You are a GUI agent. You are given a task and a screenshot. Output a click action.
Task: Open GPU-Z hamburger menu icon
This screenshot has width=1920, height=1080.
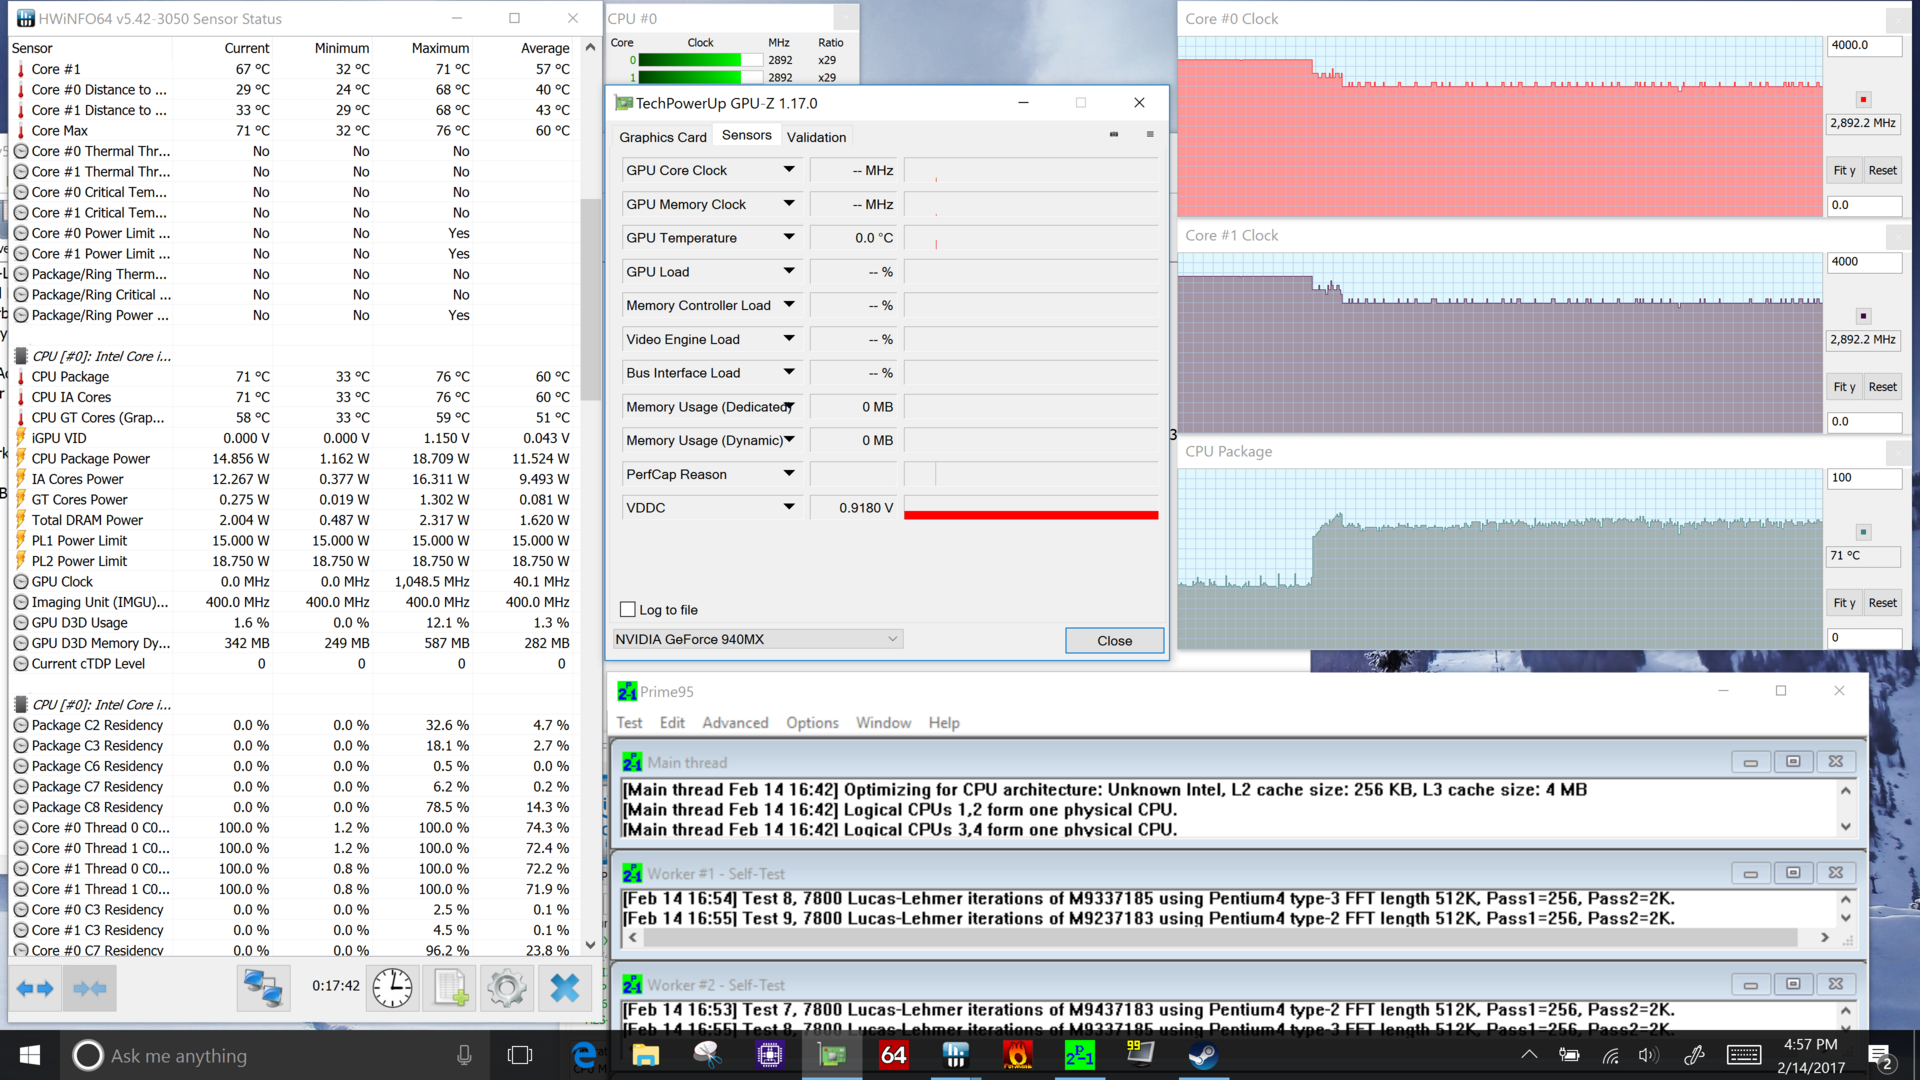[1150, 135]
